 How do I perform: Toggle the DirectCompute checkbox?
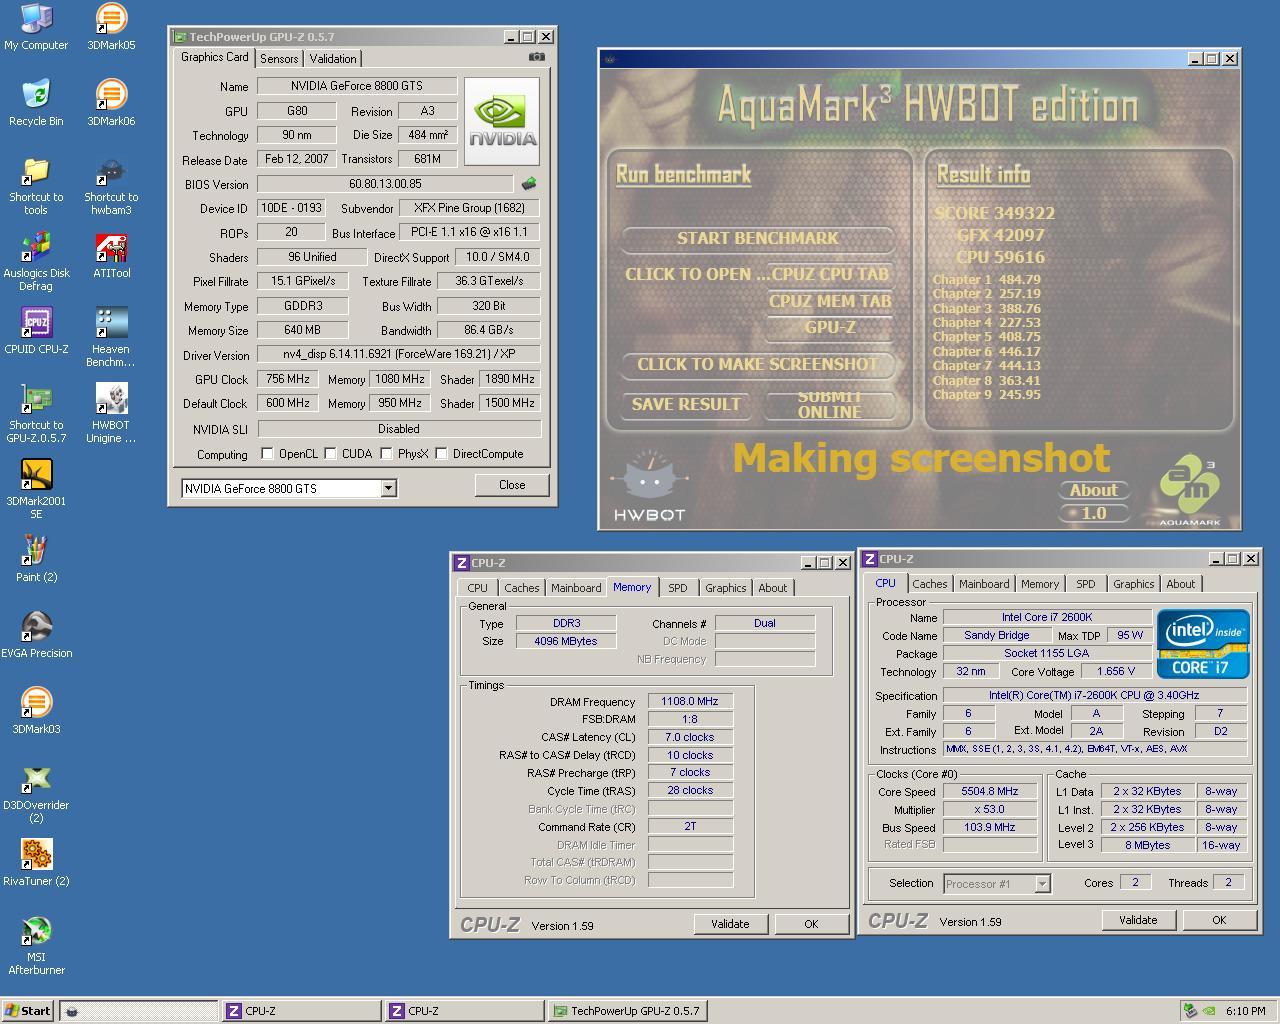tap(441, 454)
